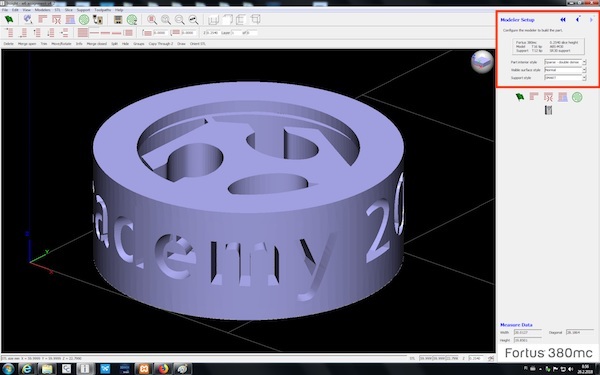Click the view orientation sphere in the viewport
Viewport: 600px width, 375px height.
click(482, 61)
